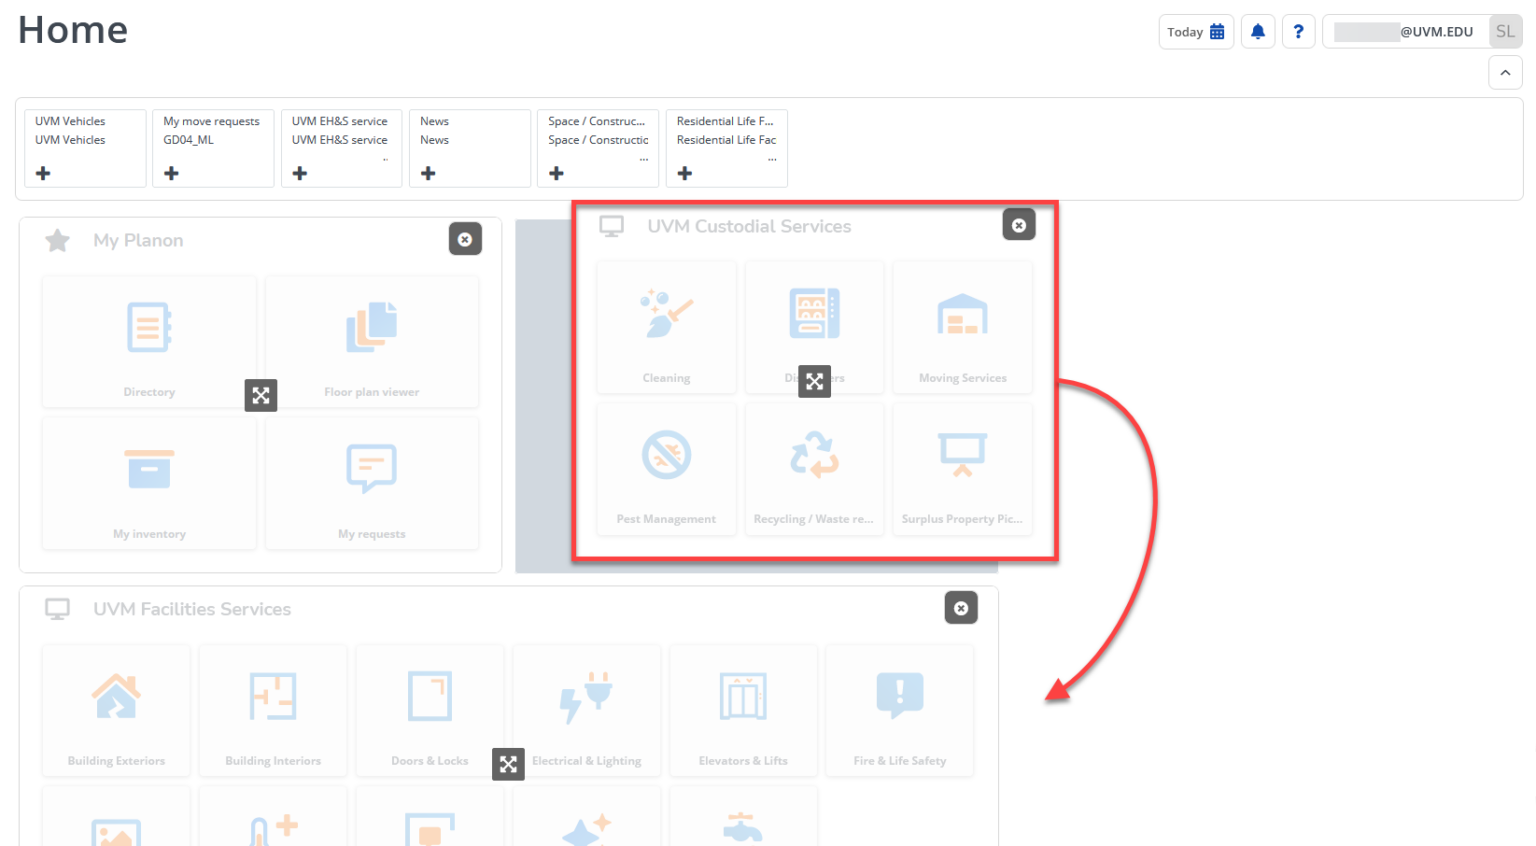
Task: Open the Today calendar
Action: [1196, 31]
